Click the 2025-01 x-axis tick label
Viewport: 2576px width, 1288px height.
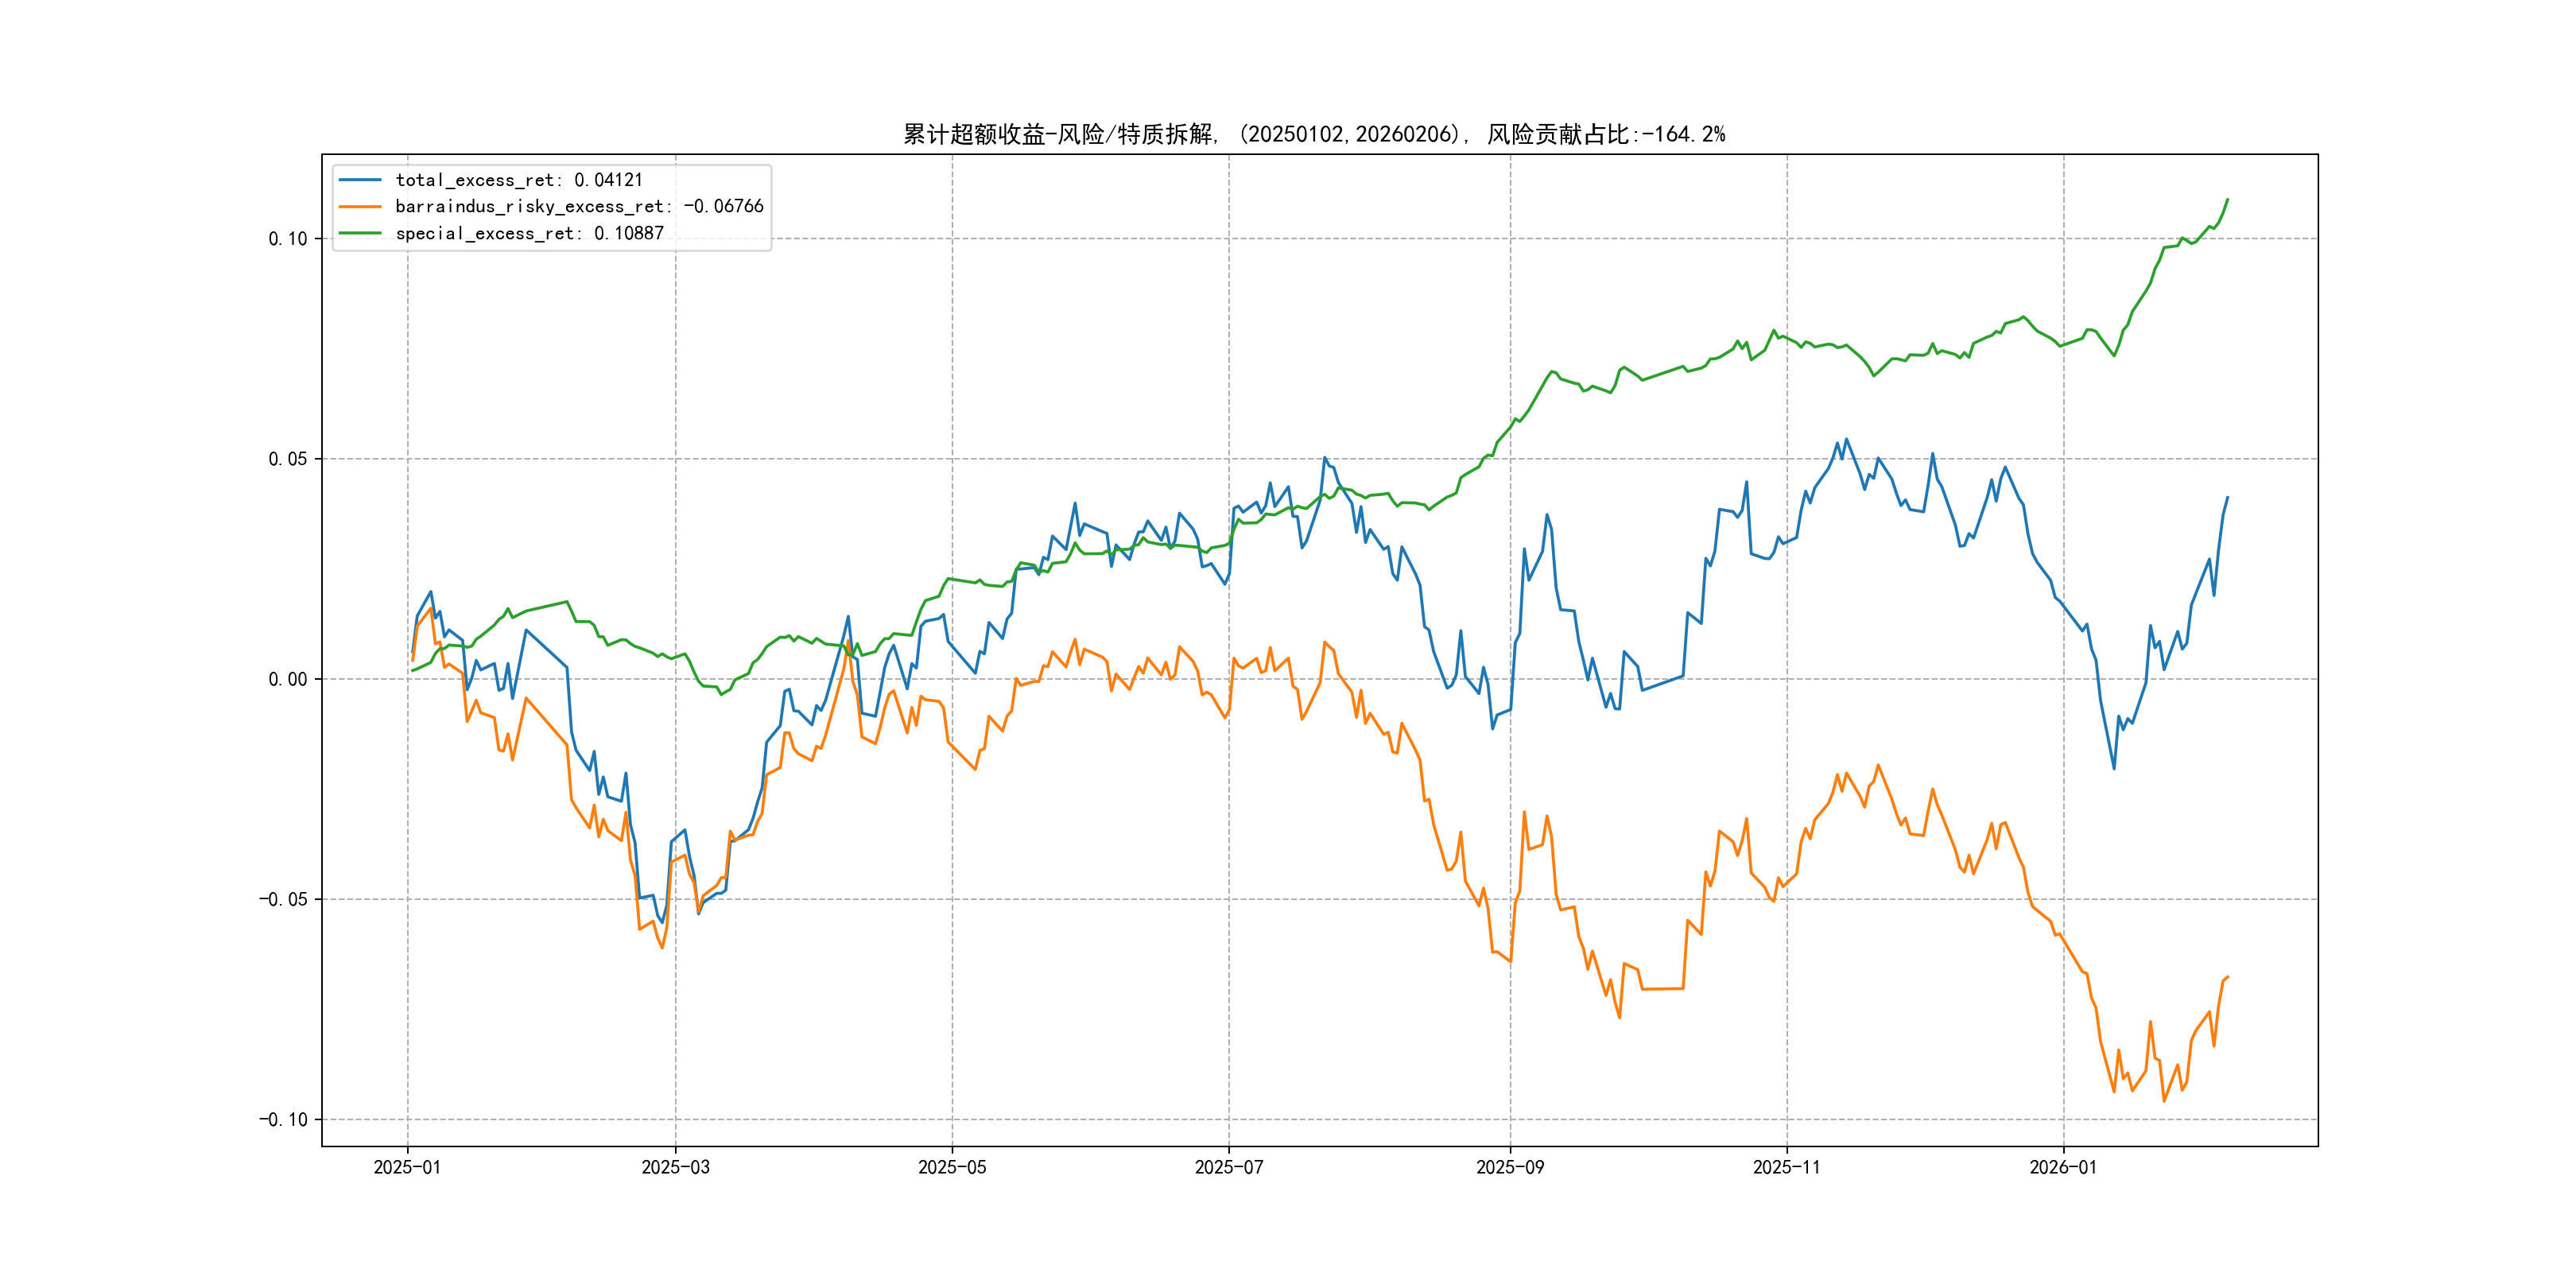[407, 1167]
